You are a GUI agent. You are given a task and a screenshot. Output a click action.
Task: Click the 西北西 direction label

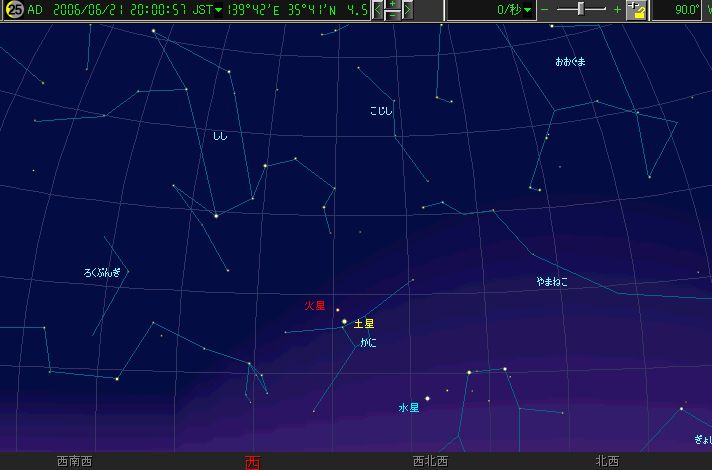click(430, 461)
